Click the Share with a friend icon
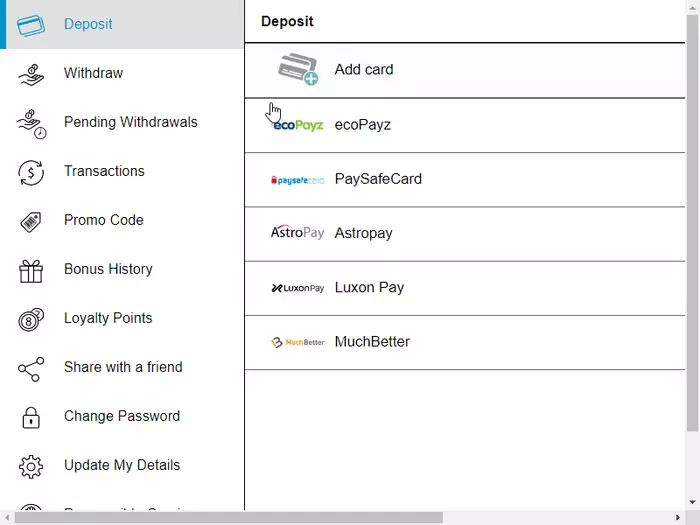Viewport: 700px width, 525px height. point(31,369)
